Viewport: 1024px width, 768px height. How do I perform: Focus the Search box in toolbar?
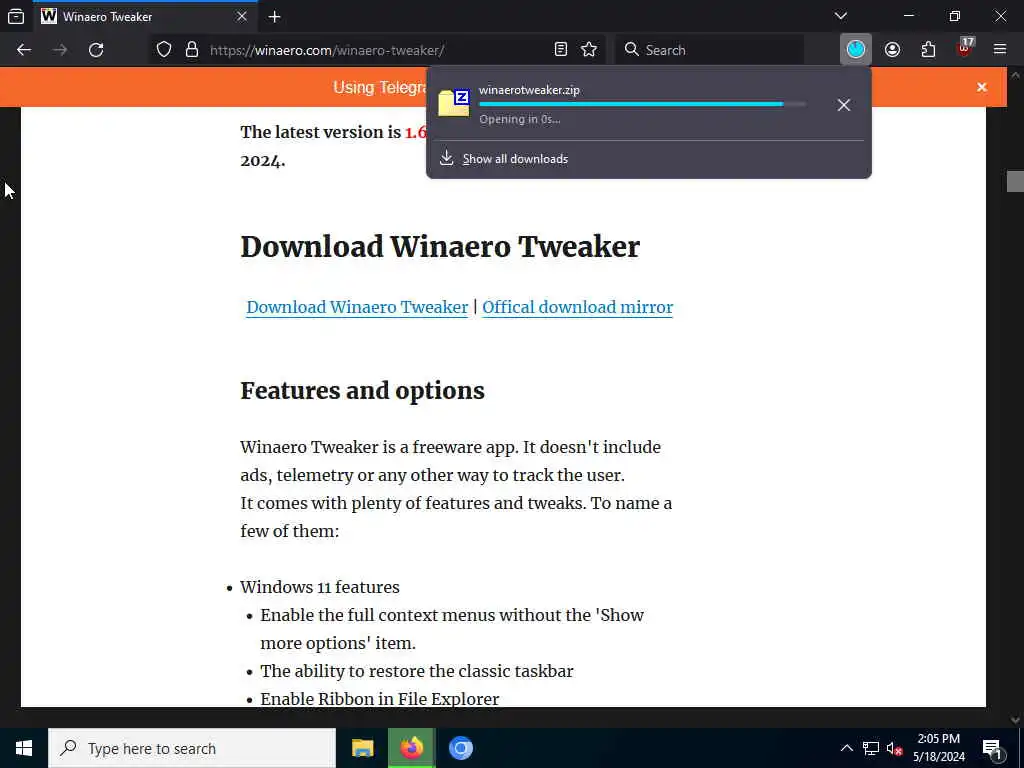click(x=709, y=50)
